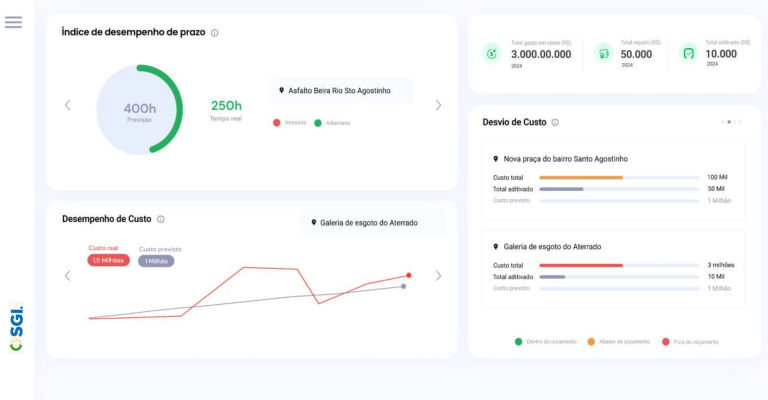The image size is (768, 400).
Task: Click info icon beside Índice de desempenho de prazo
Action: pos(215,33)
